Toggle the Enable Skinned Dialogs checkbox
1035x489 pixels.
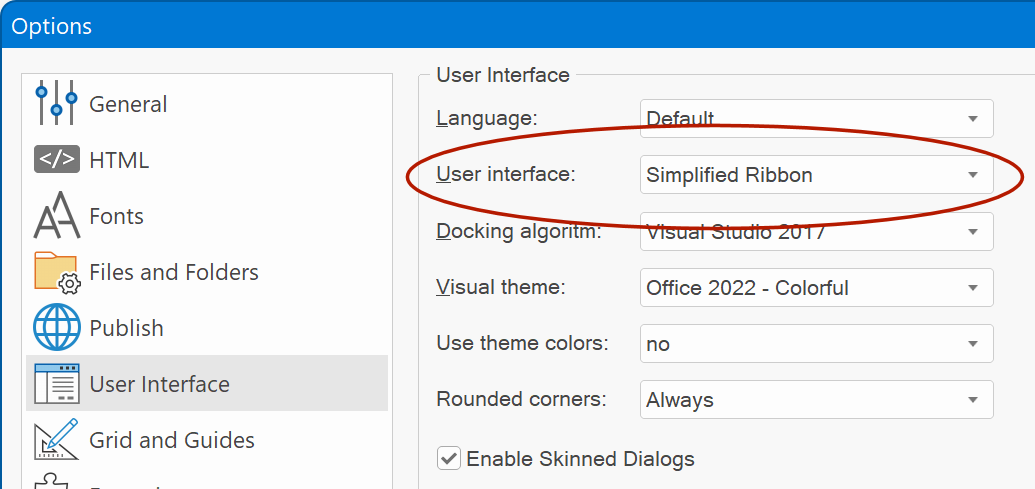[x=449, y=459]
